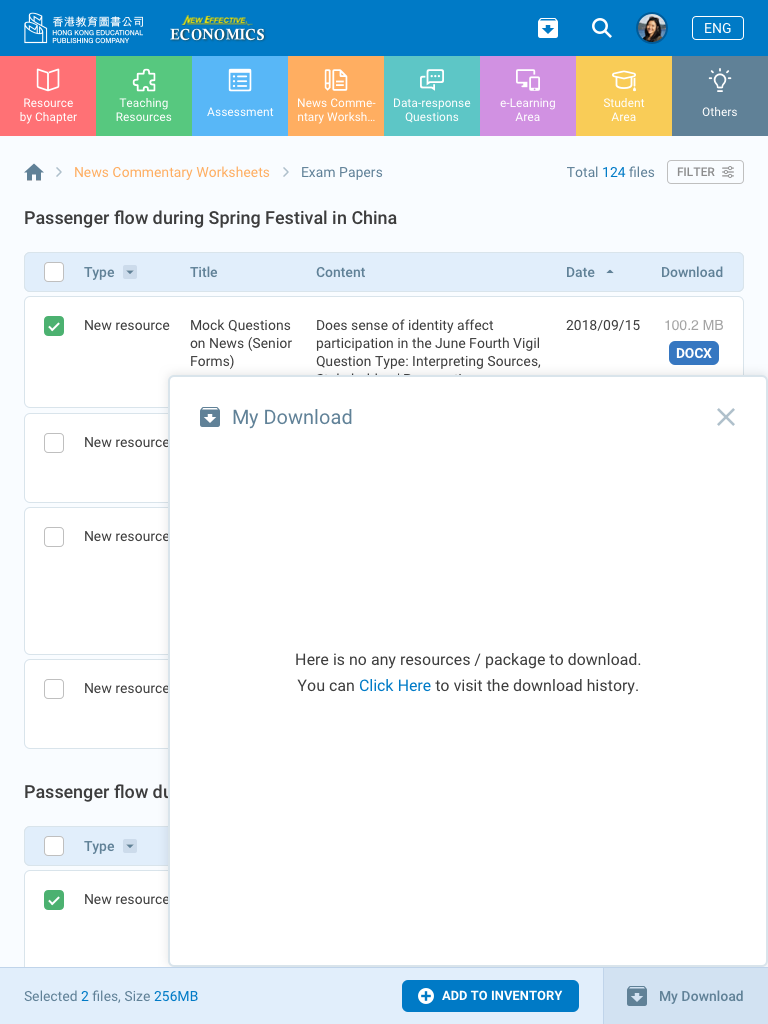Open the FILTER options
Screen dimensions: 768x1024
(x=705, y=172)
